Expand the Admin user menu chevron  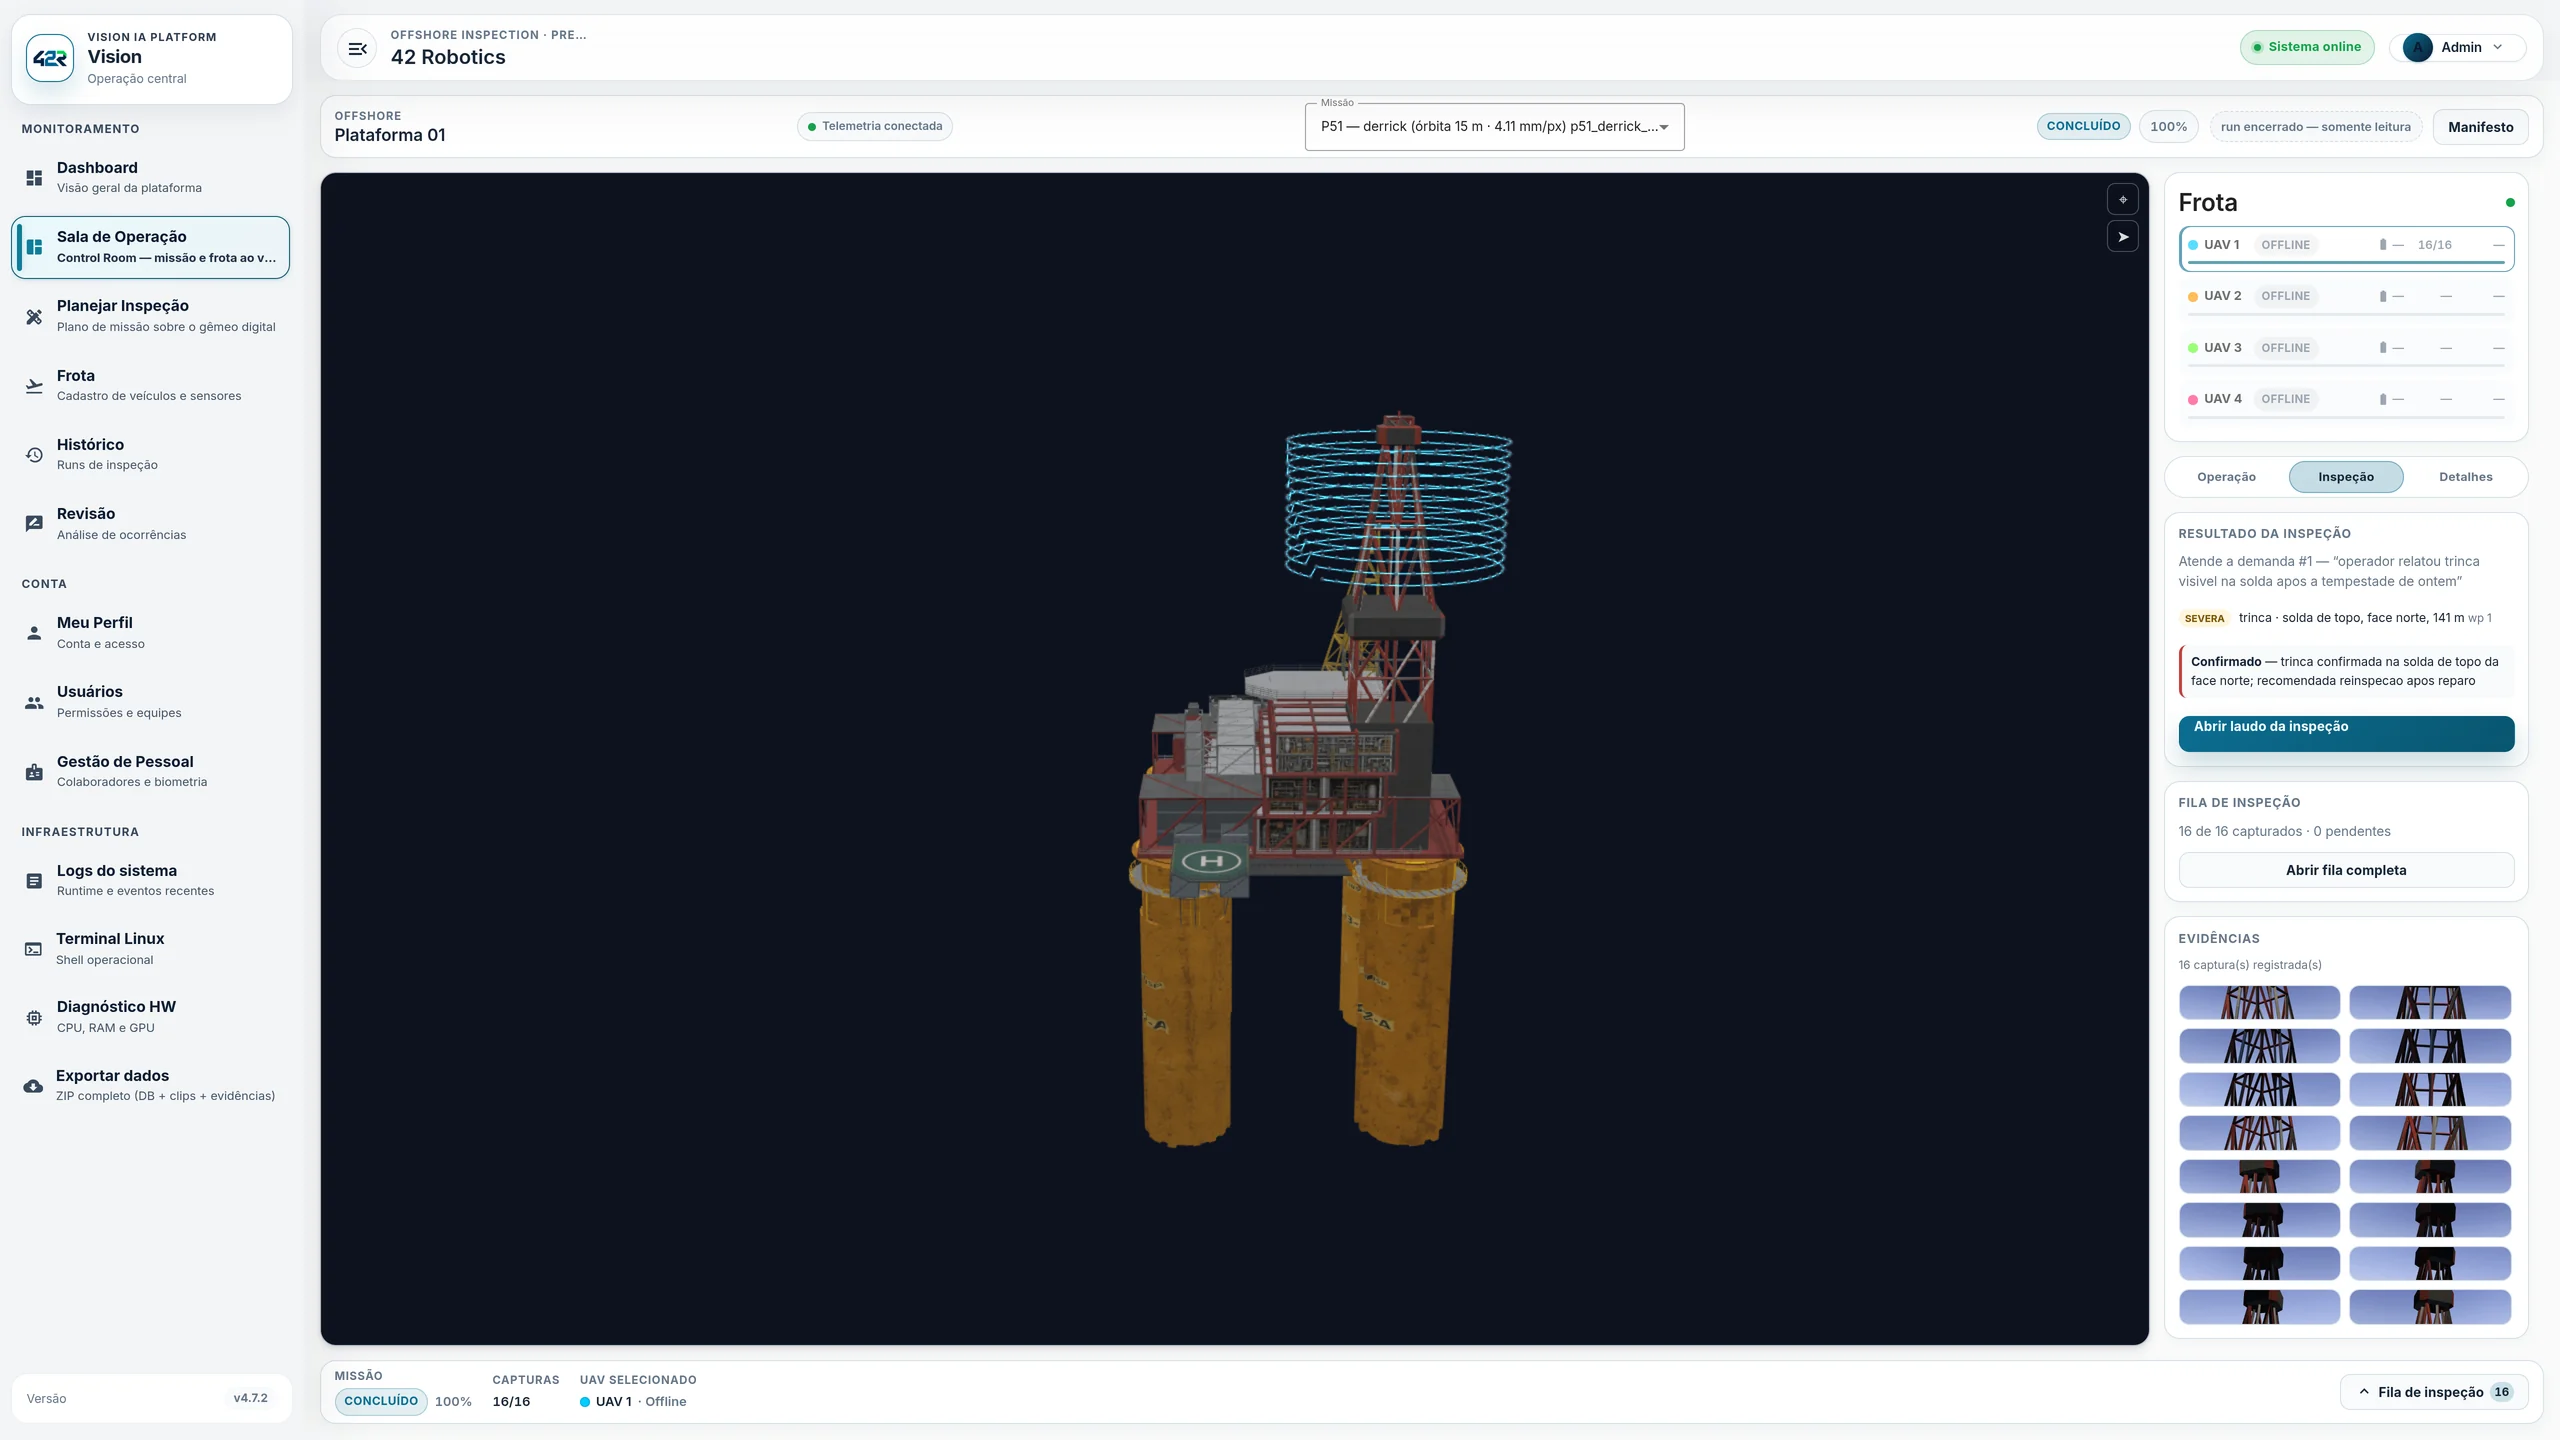tap(2498, 47)
